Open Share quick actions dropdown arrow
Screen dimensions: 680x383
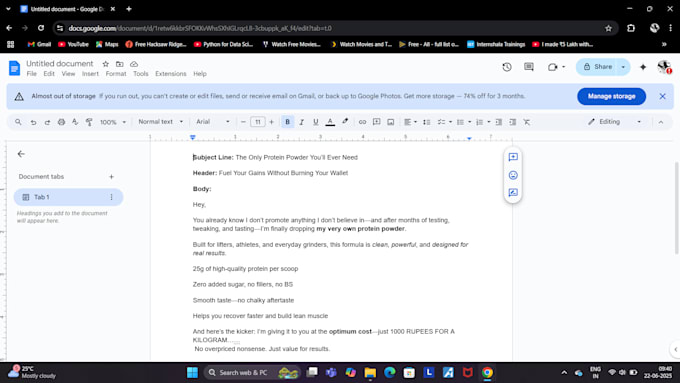click(624, 67)
